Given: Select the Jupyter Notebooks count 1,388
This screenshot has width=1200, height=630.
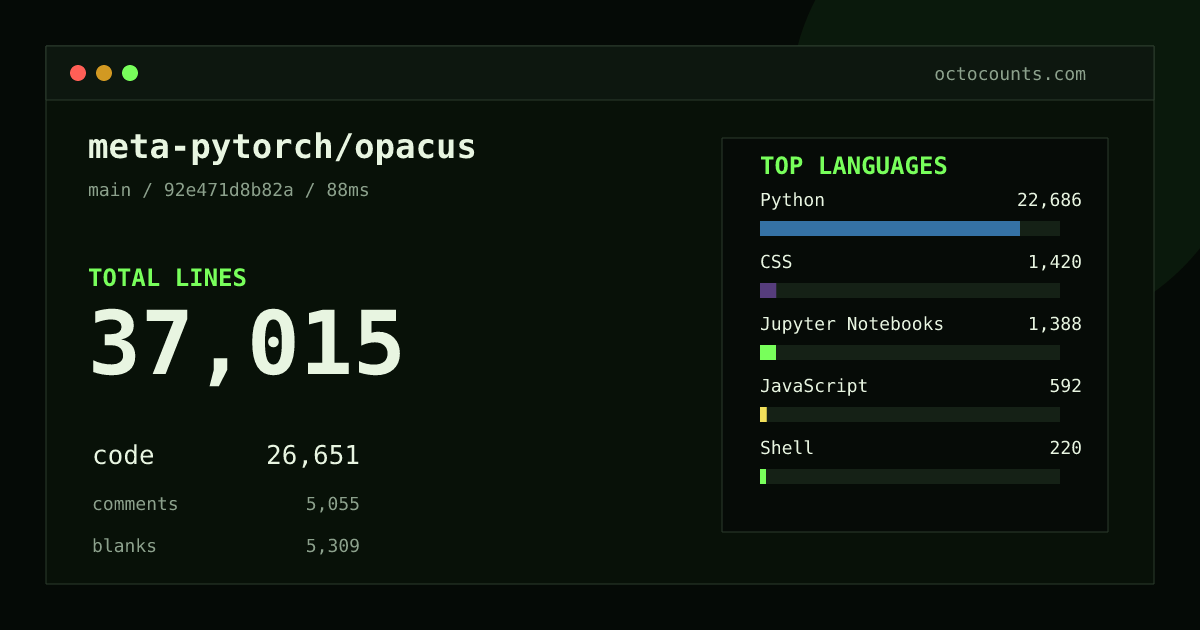Looking at the screenshot, I should coord(1055,324).
